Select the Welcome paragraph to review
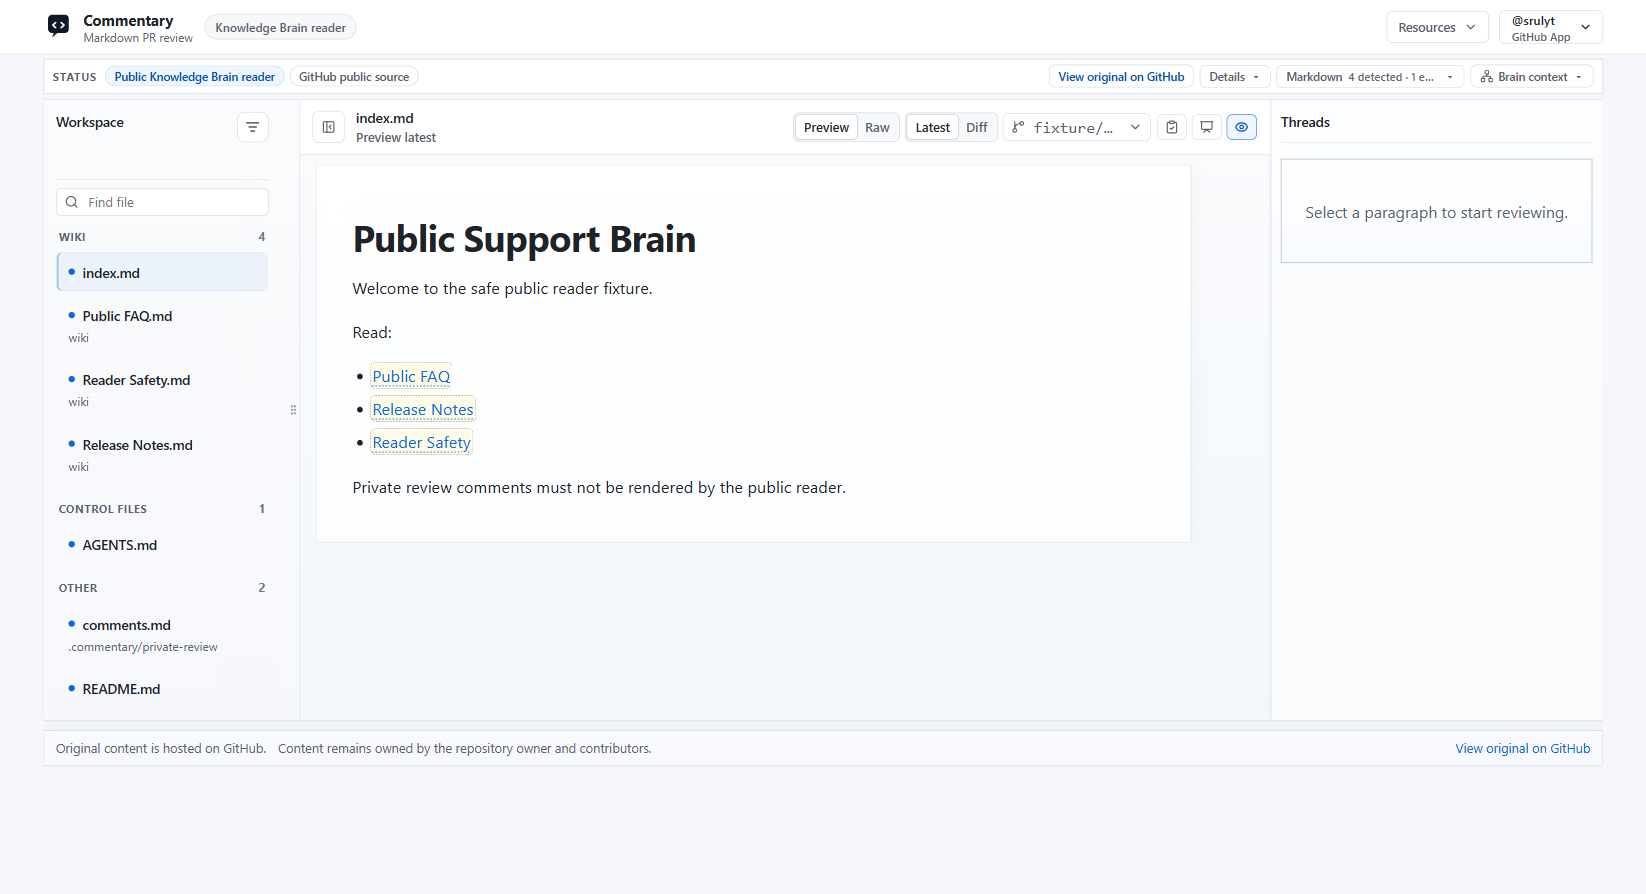1646x894 pixels. coord(502,289)
